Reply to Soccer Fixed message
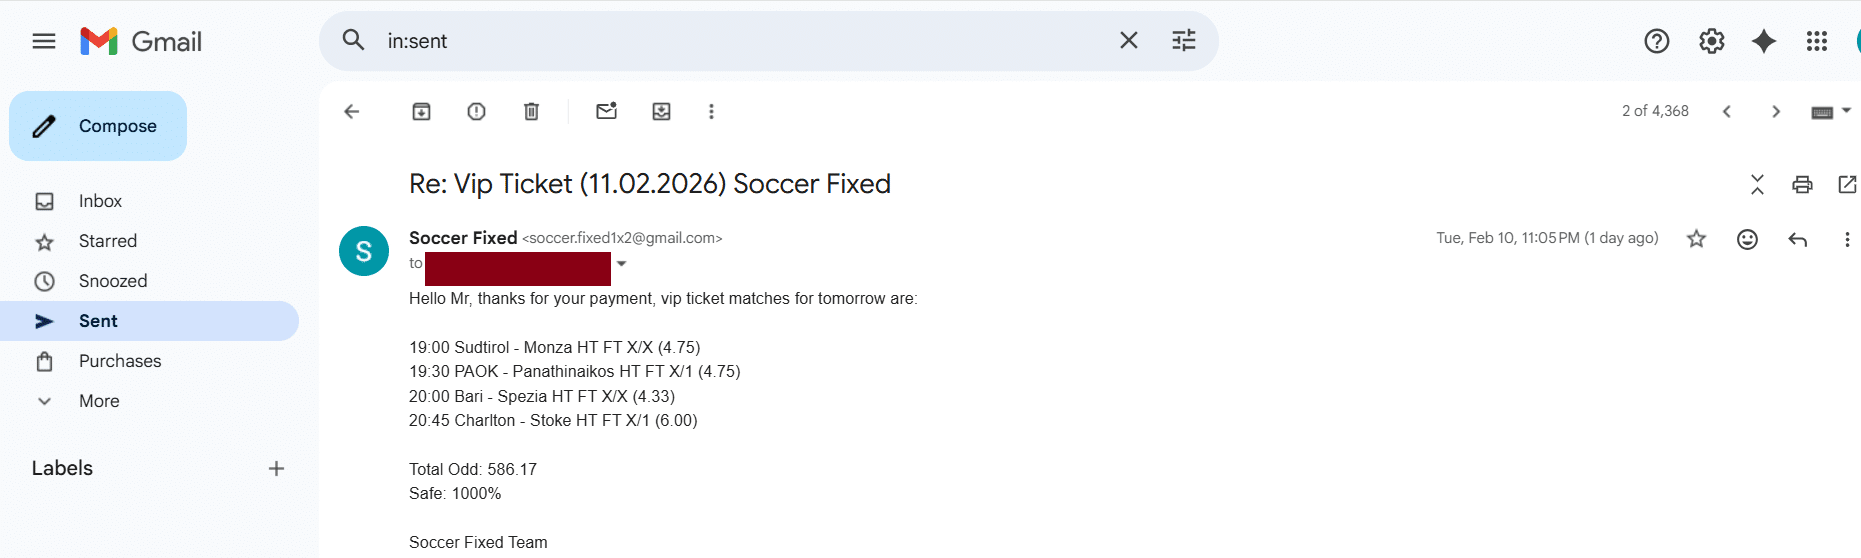This screenshot has width=1861, height=558. (1797, 239)
